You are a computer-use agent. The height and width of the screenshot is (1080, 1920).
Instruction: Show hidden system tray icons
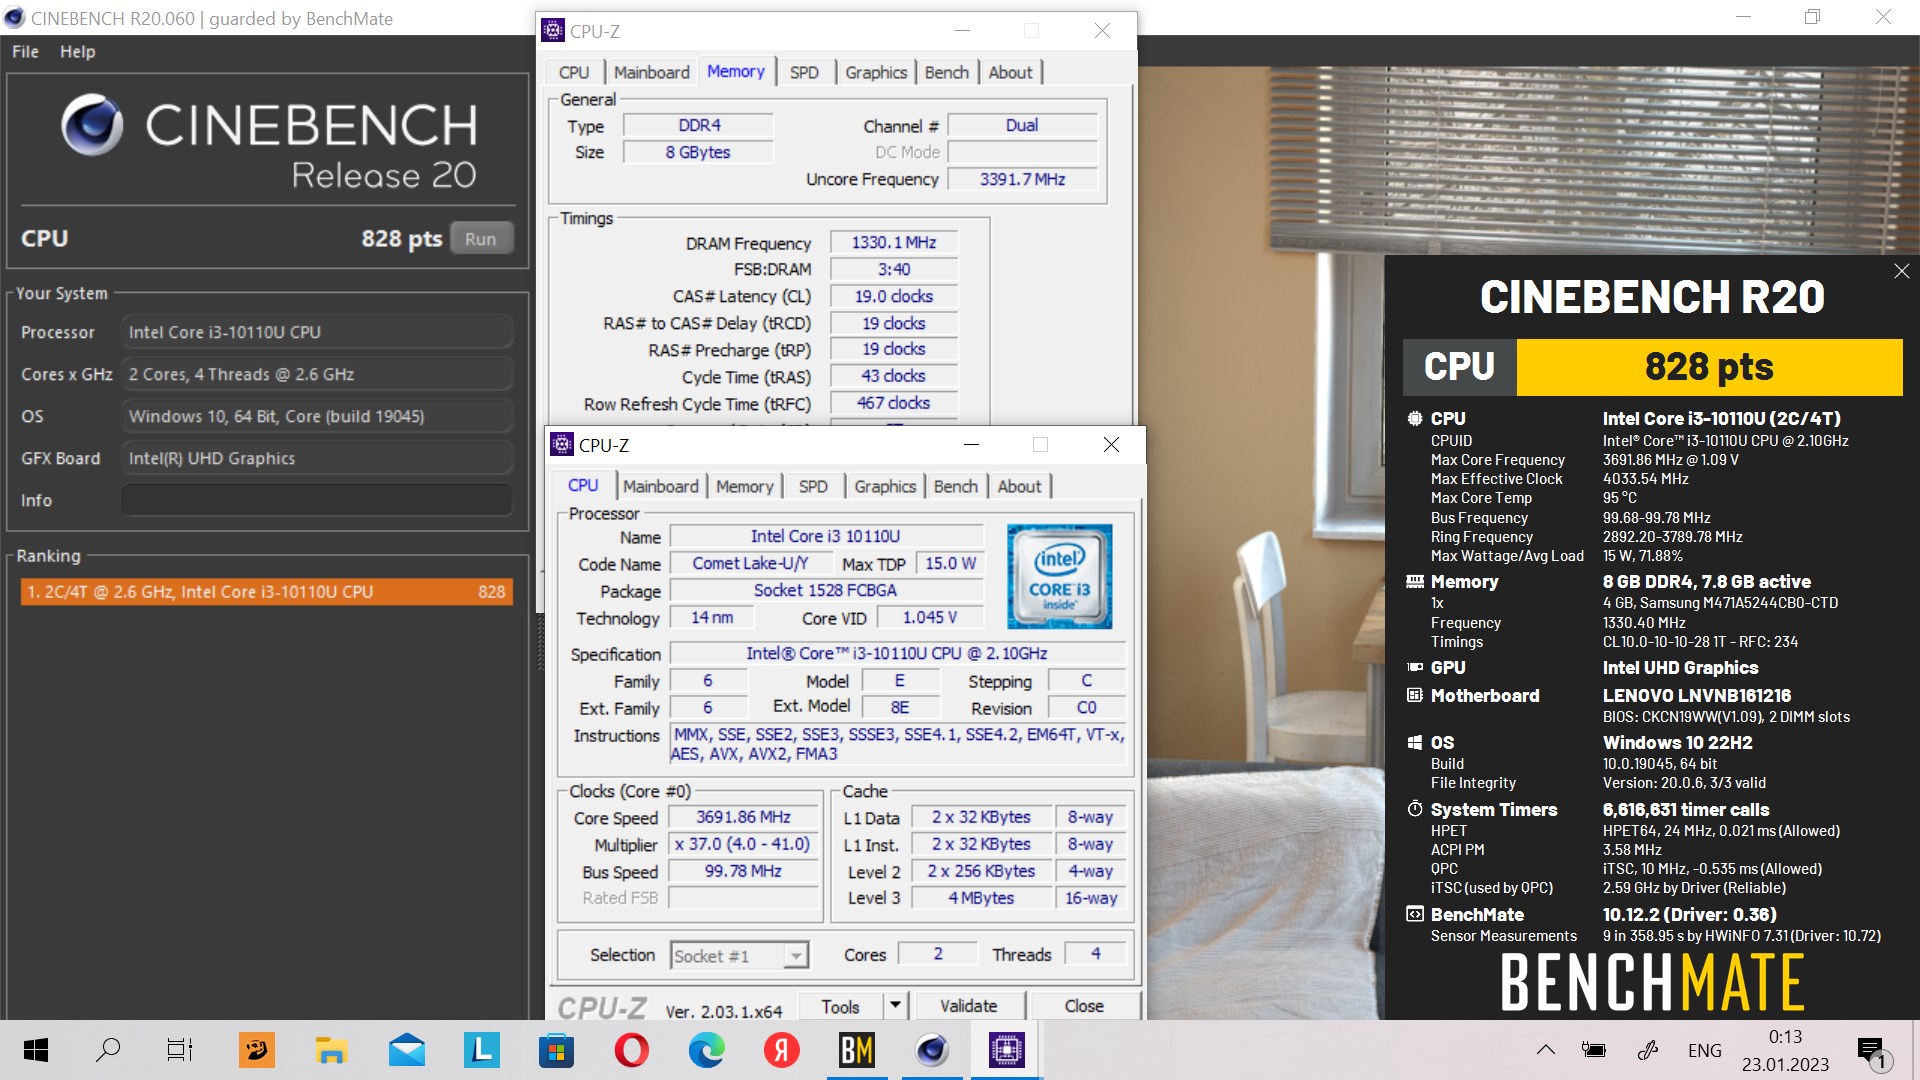click(1546, 1050)
